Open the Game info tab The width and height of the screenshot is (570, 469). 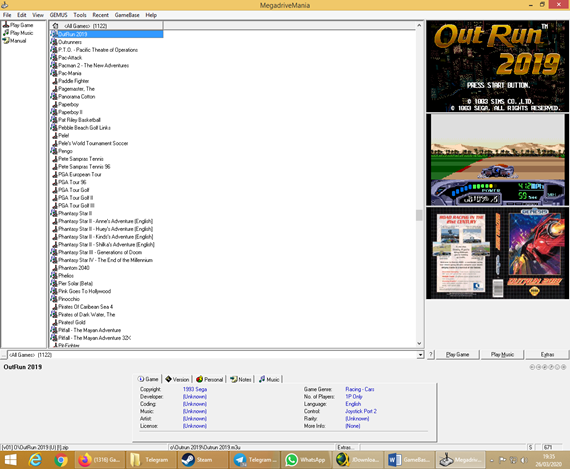148,379
